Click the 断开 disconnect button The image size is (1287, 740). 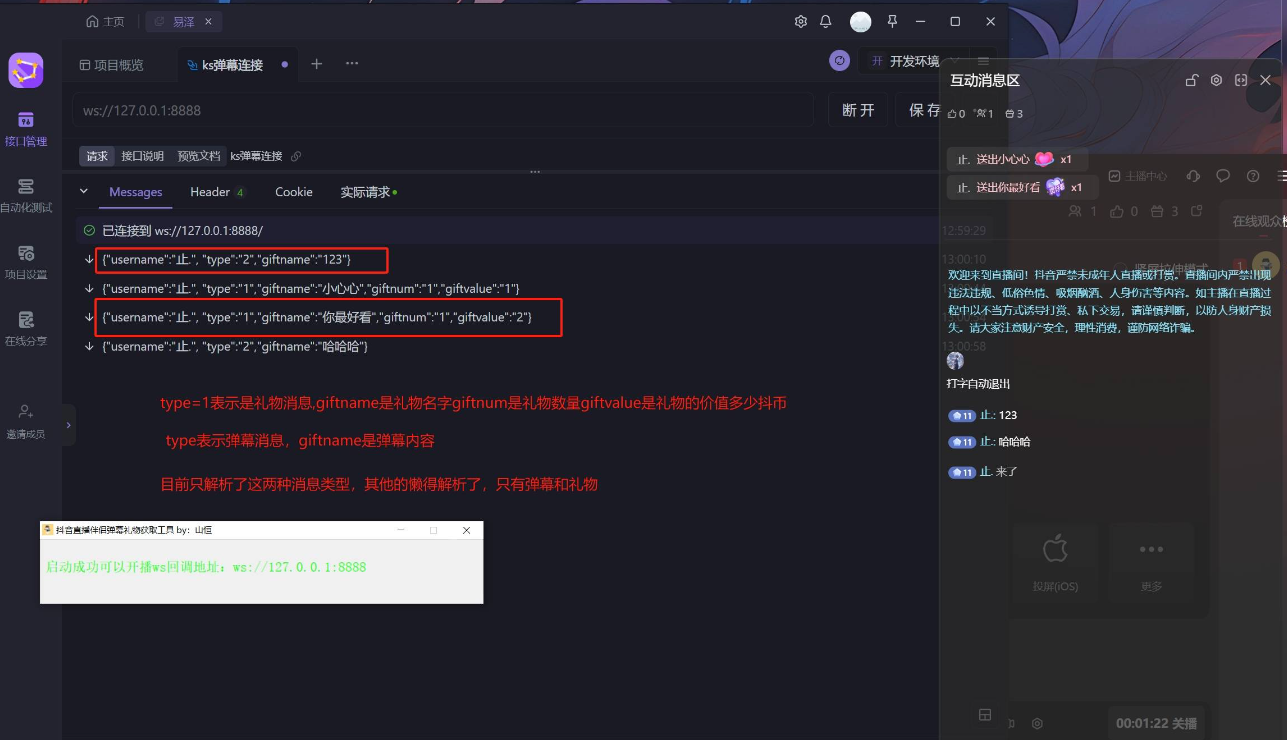(x=858, y=110)
